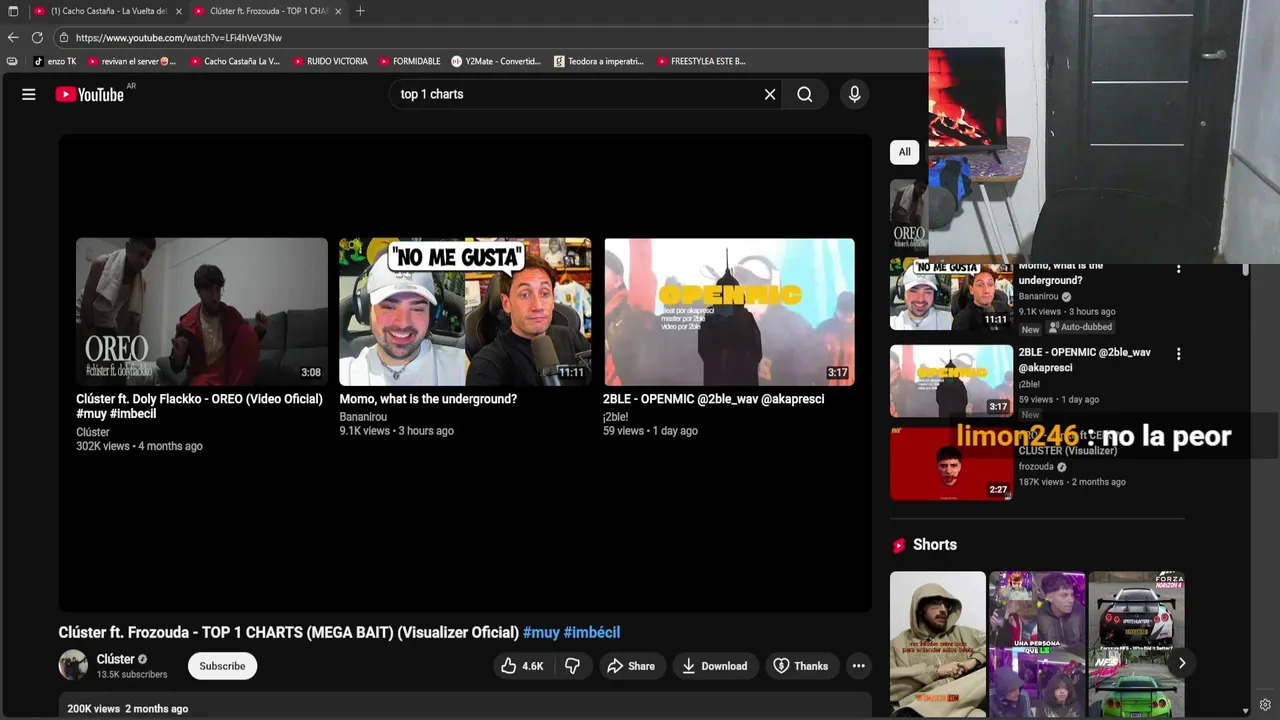This screenshot has width=1280, height=720.
Task: Open the second Short with purple collage
Action: click(x=1037, y=644)
